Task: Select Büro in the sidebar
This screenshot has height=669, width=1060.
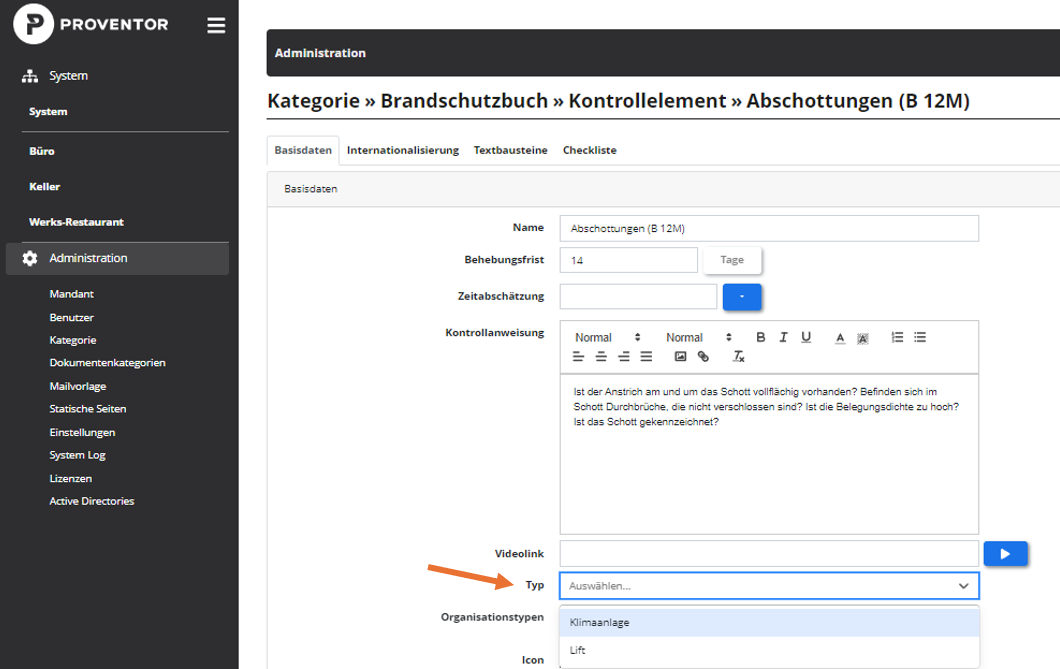Action: [42, 151]
